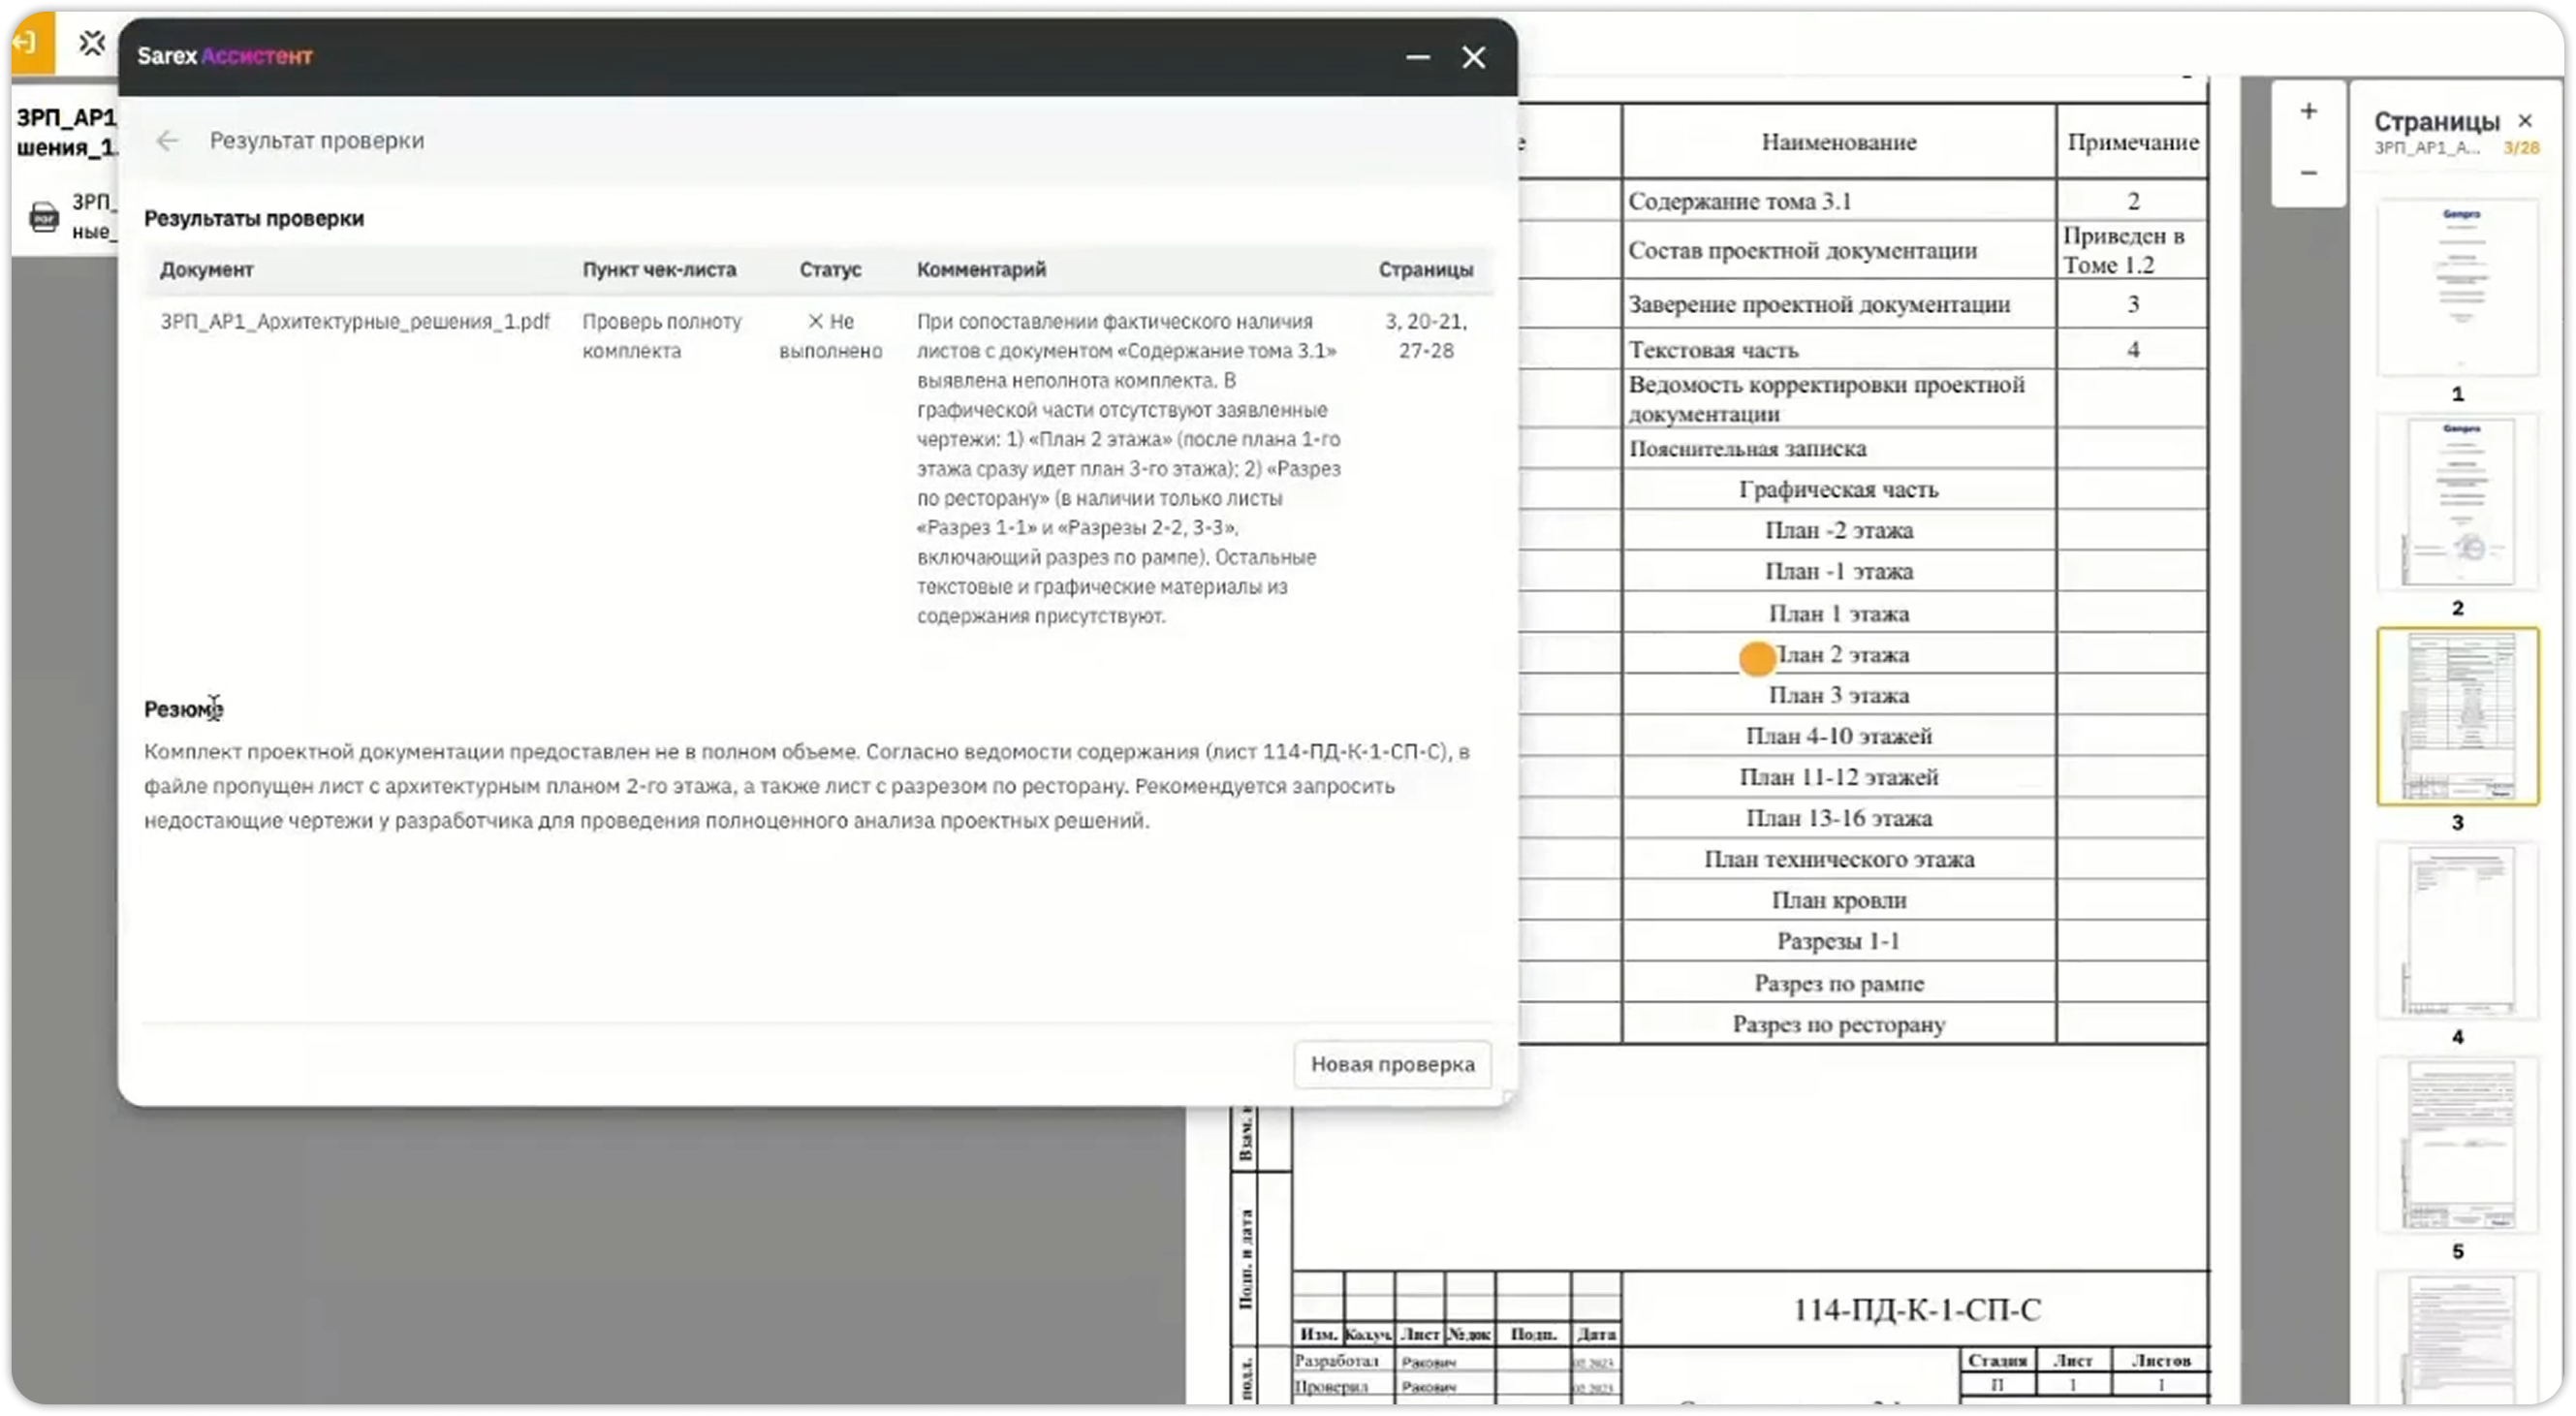Go back using the arrow beside Результат проверки

167,141
